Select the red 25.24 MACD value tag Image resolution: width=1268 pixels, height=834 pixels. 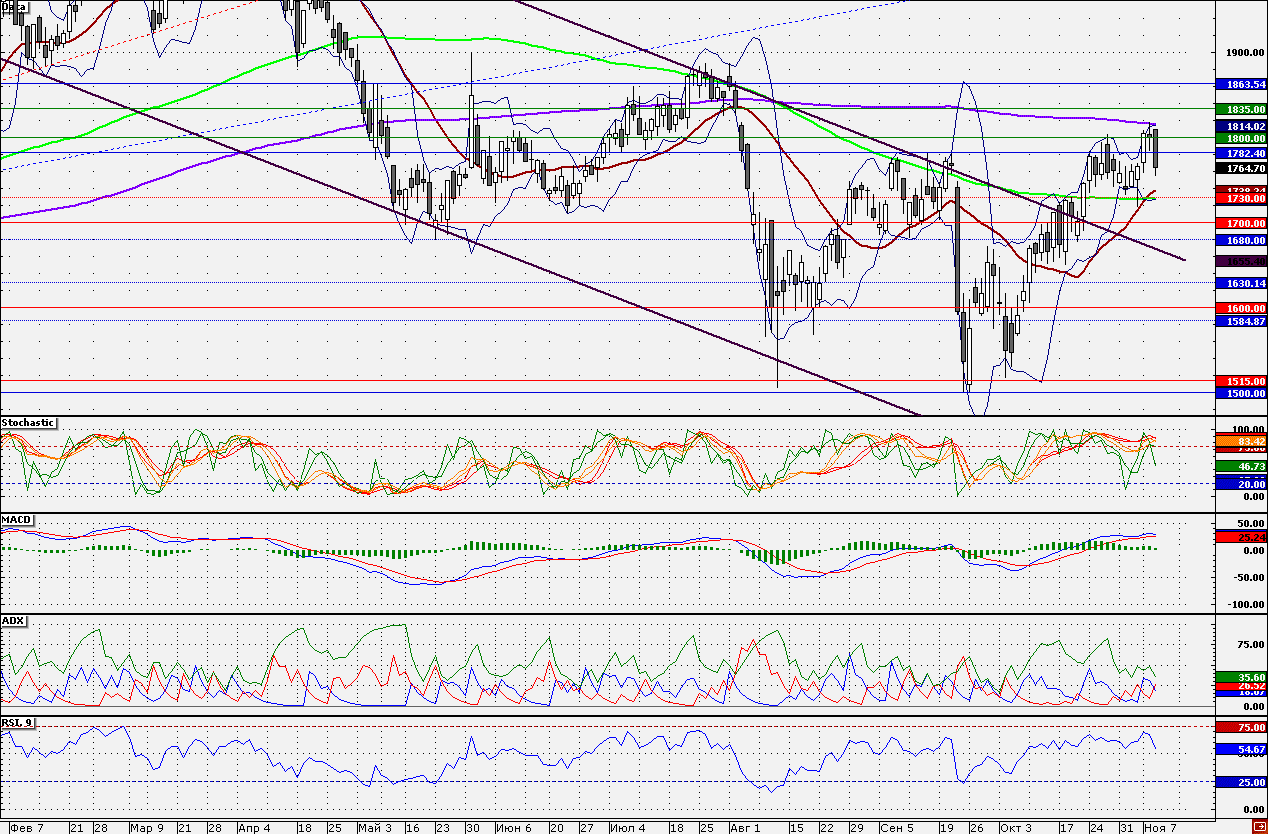(1240, 537)
